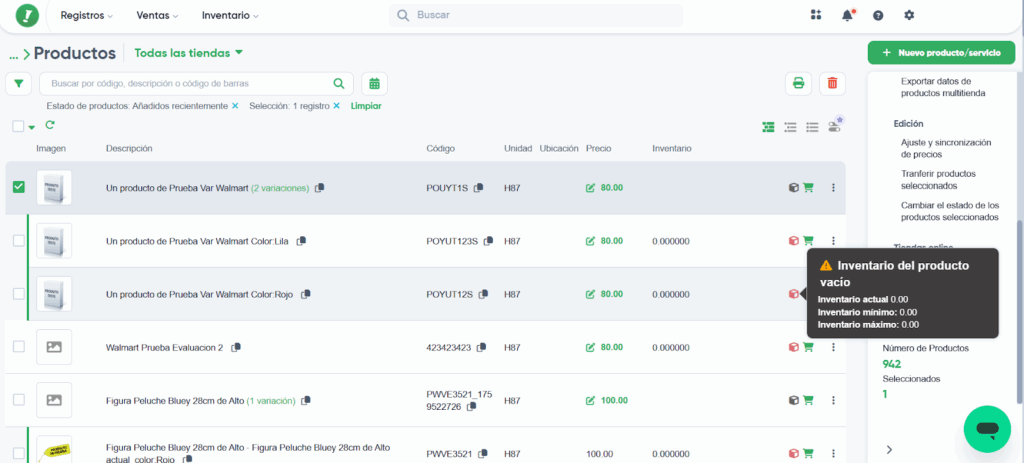Copy the code POUYT1S using copy icon
The image size is (1024, 463).
[x=479, y=188]
